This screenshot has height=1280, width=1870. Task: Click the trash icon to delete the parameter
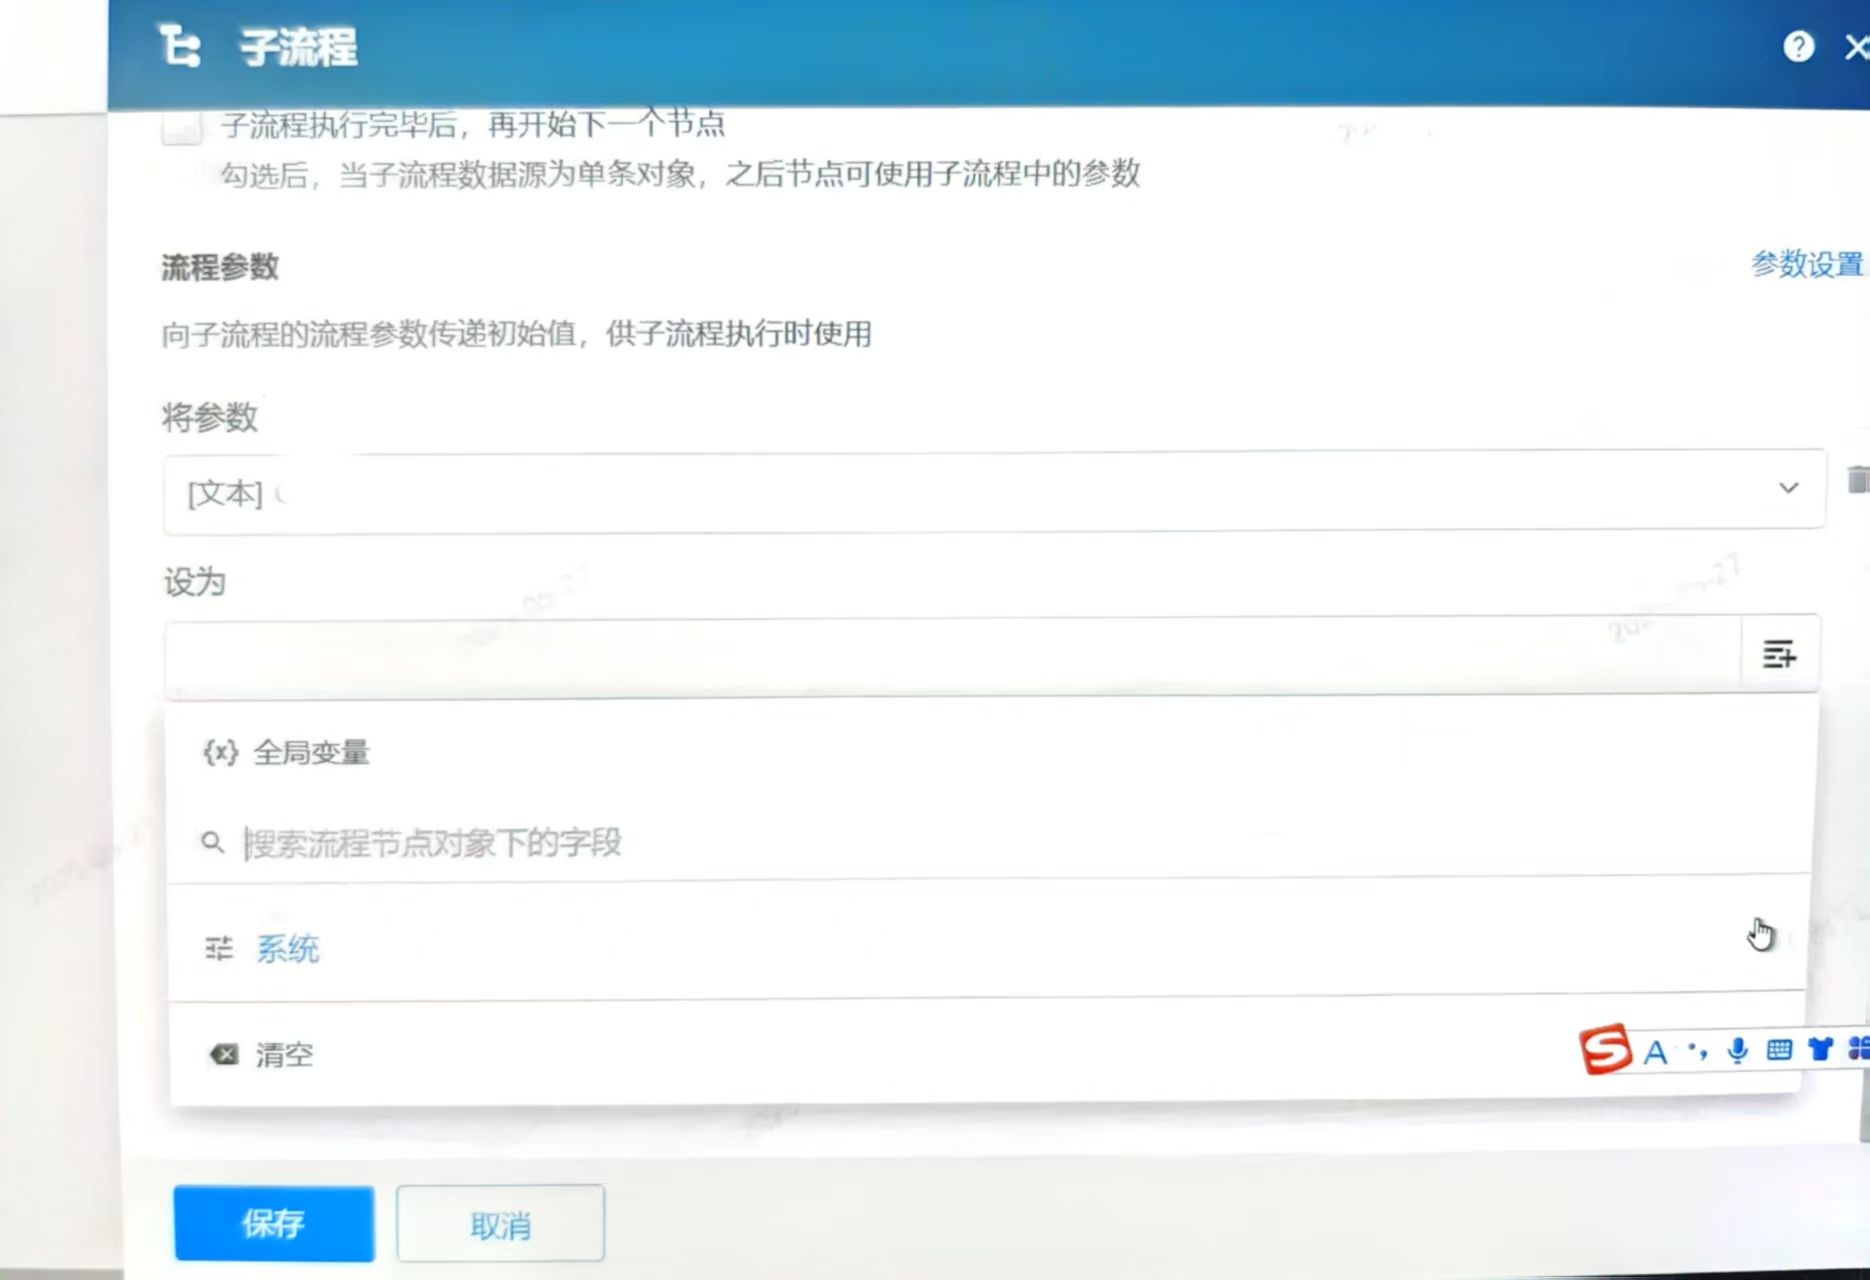1858,482
